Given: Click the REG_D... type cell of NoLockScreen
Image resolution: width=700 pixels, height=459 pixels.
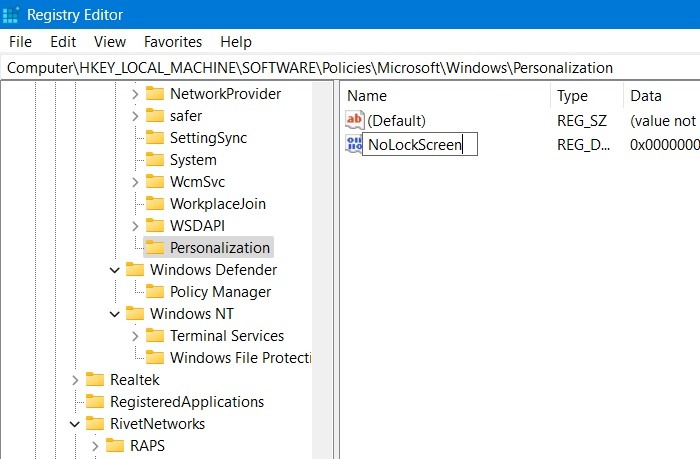Looking at the screenshot, I should [x=583, y=145].
